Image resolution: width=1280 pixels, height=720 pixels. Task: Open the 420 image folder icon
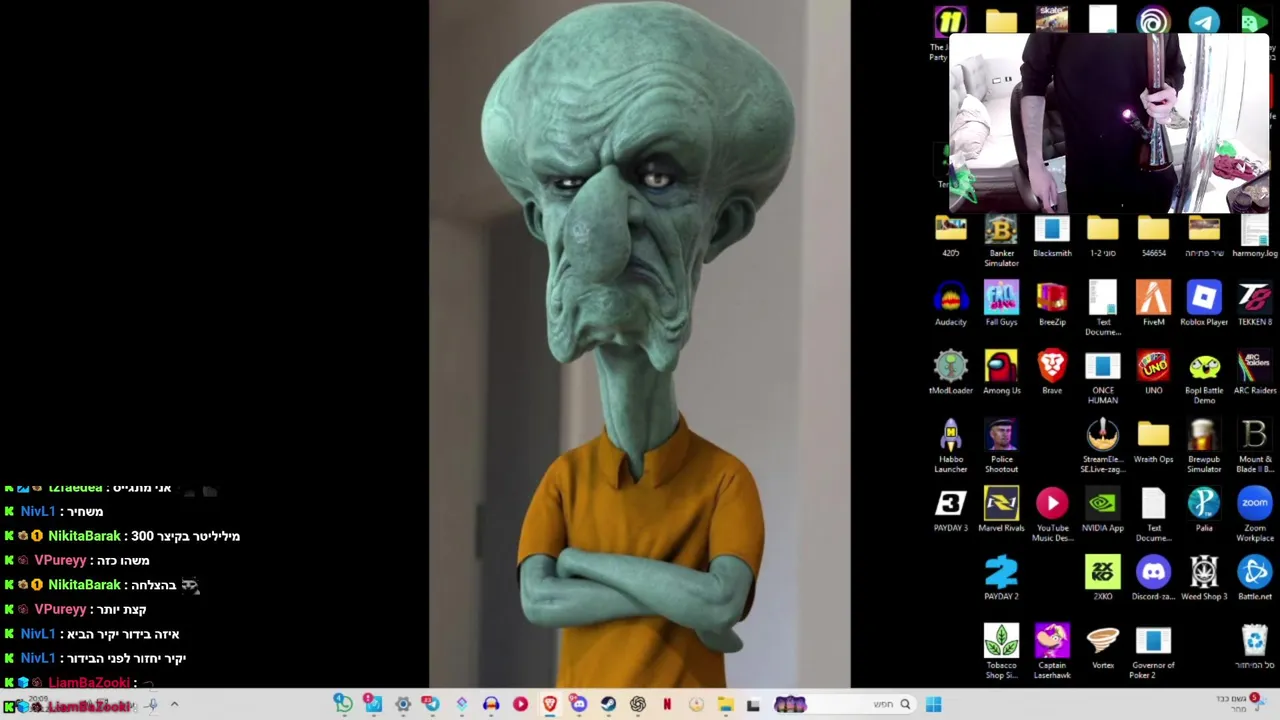pos(950,237)
